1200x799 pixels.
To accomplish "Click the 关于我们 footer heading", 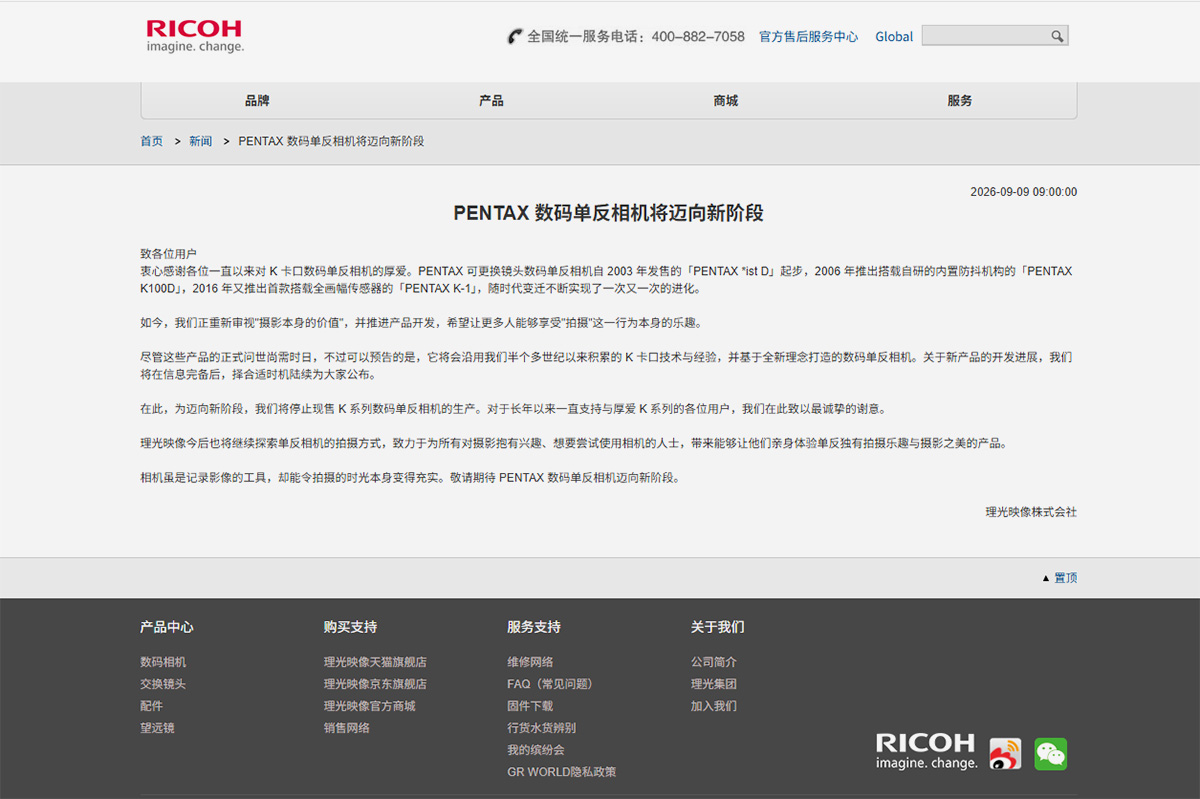I will click(718, 627).
